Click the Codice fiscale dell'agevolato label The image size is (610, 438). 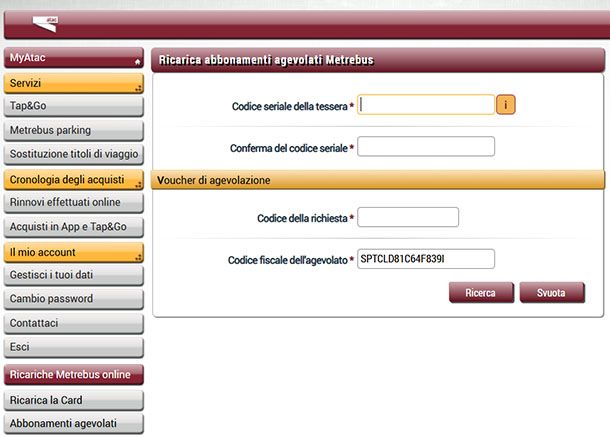coord(287,260)
